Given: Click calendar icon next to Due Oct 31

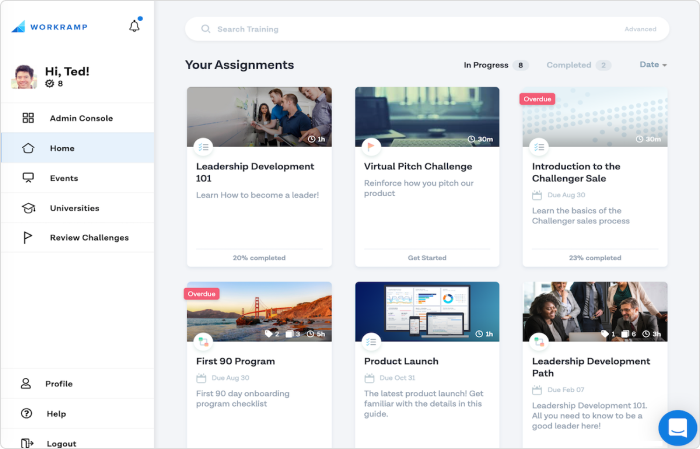Looking at the screenshot, I should [369, 378].
